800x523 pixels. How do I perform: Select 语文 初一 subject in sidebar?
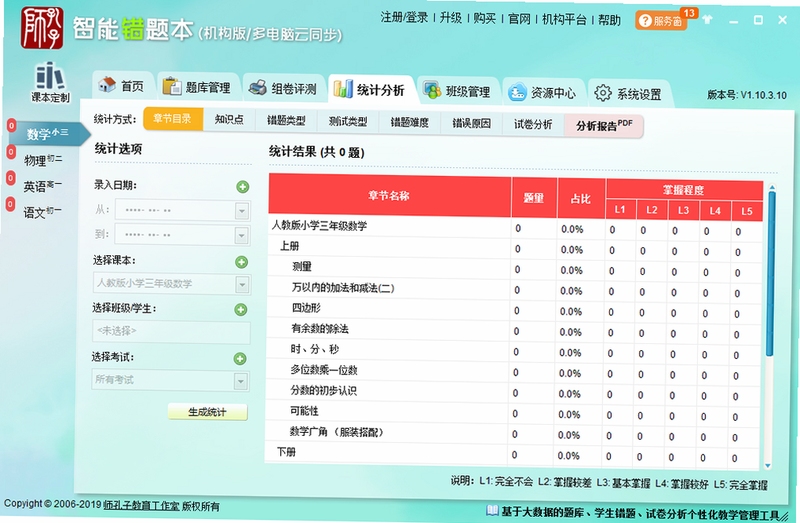click(41, 212)
